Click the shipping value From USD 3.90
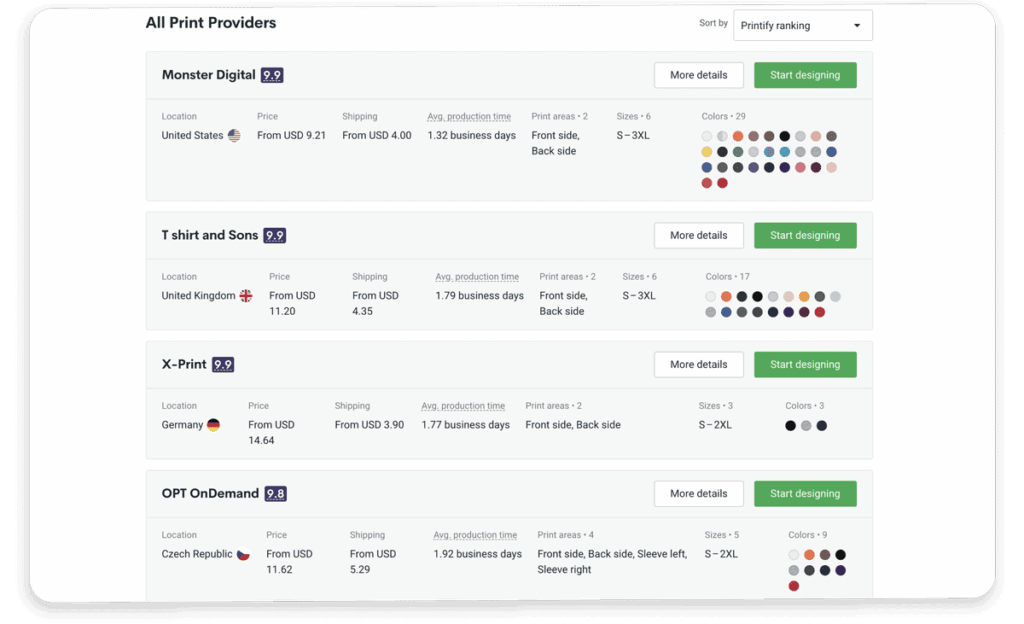Screen dimensions: 1024x624 pos(370,426)
